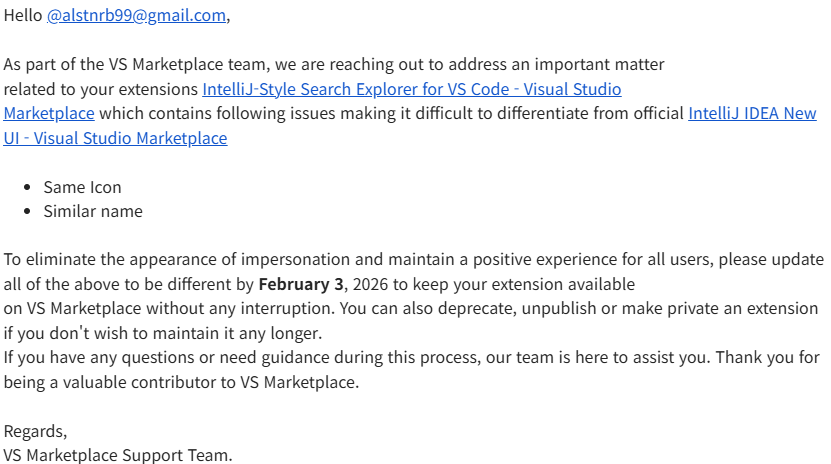Screen dimensions: 831x464
Task: Click the line starting 'As part of the VS Marketplace team'
Action: 334,65
